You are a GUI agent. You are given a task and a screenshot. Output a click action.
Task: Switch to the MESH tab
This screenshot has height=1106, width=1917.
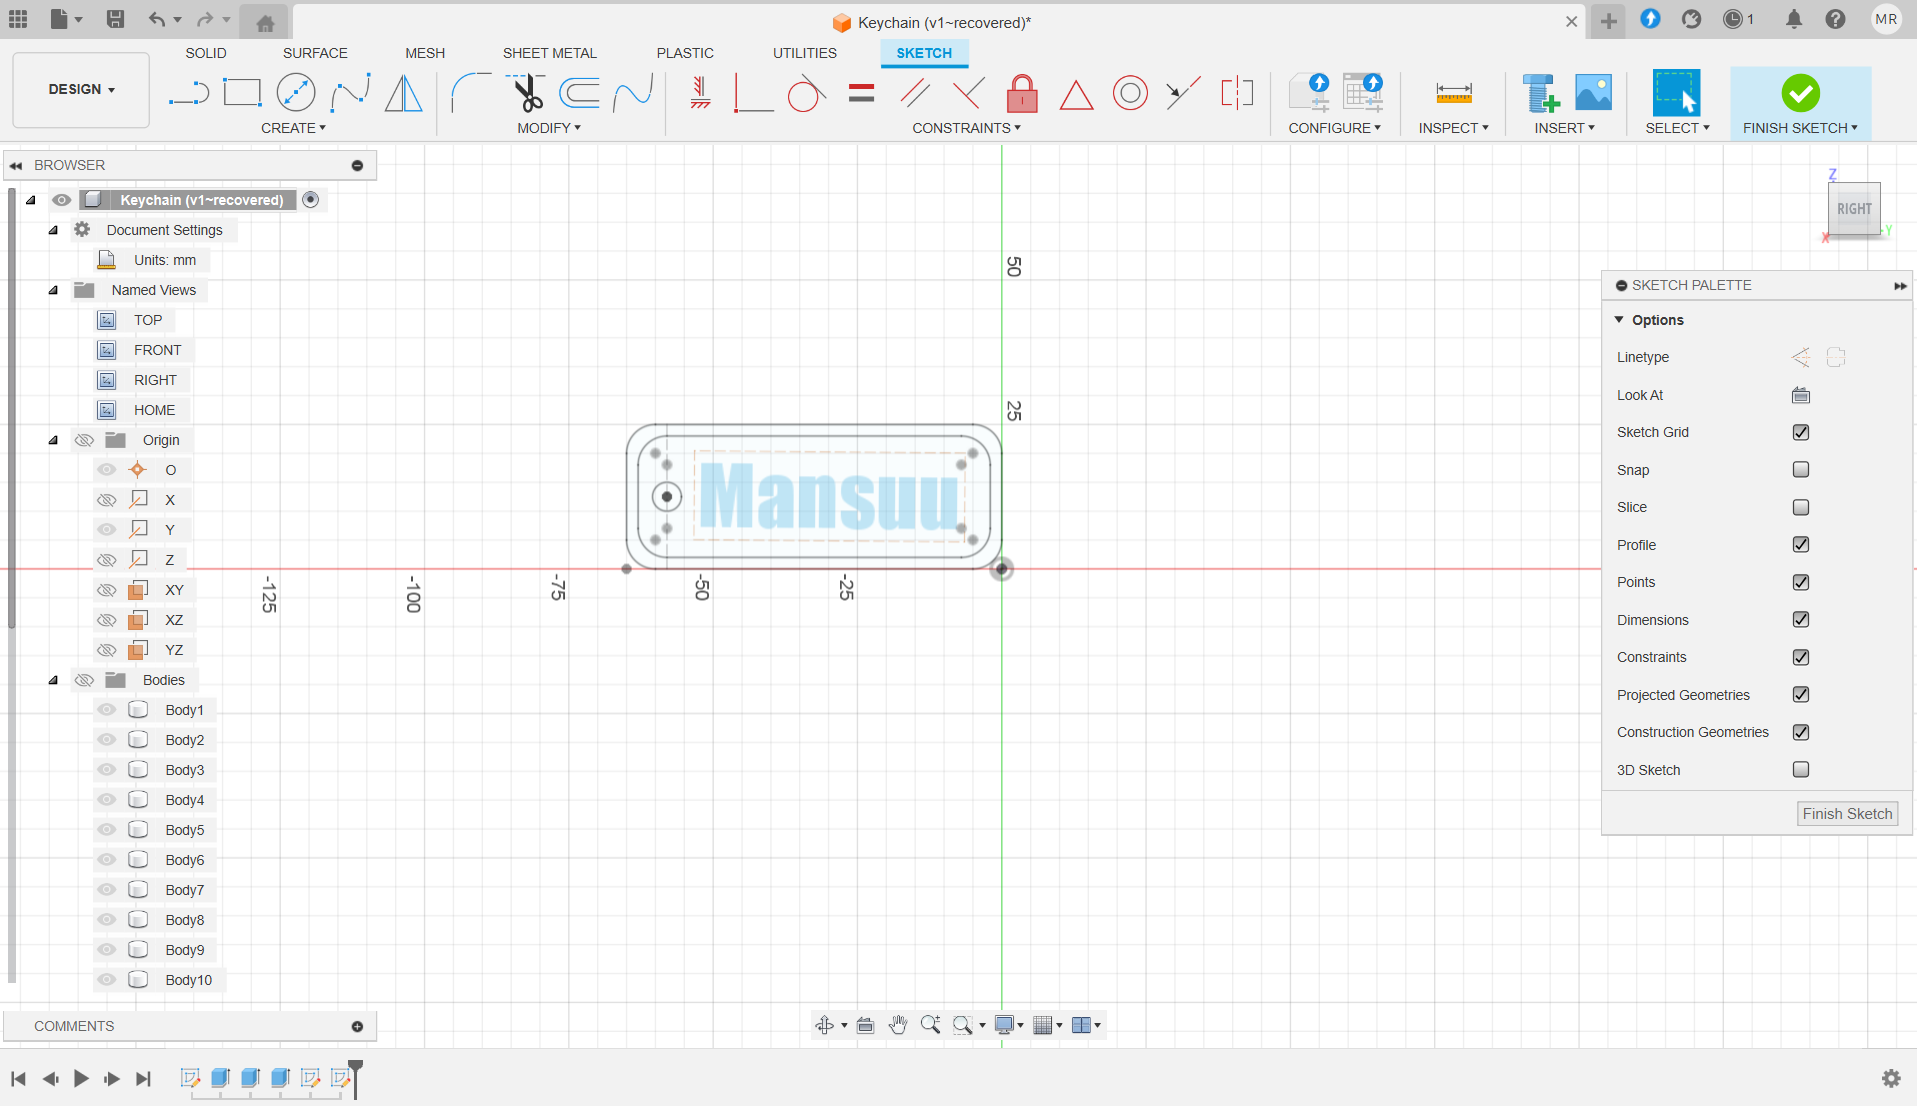425,53
